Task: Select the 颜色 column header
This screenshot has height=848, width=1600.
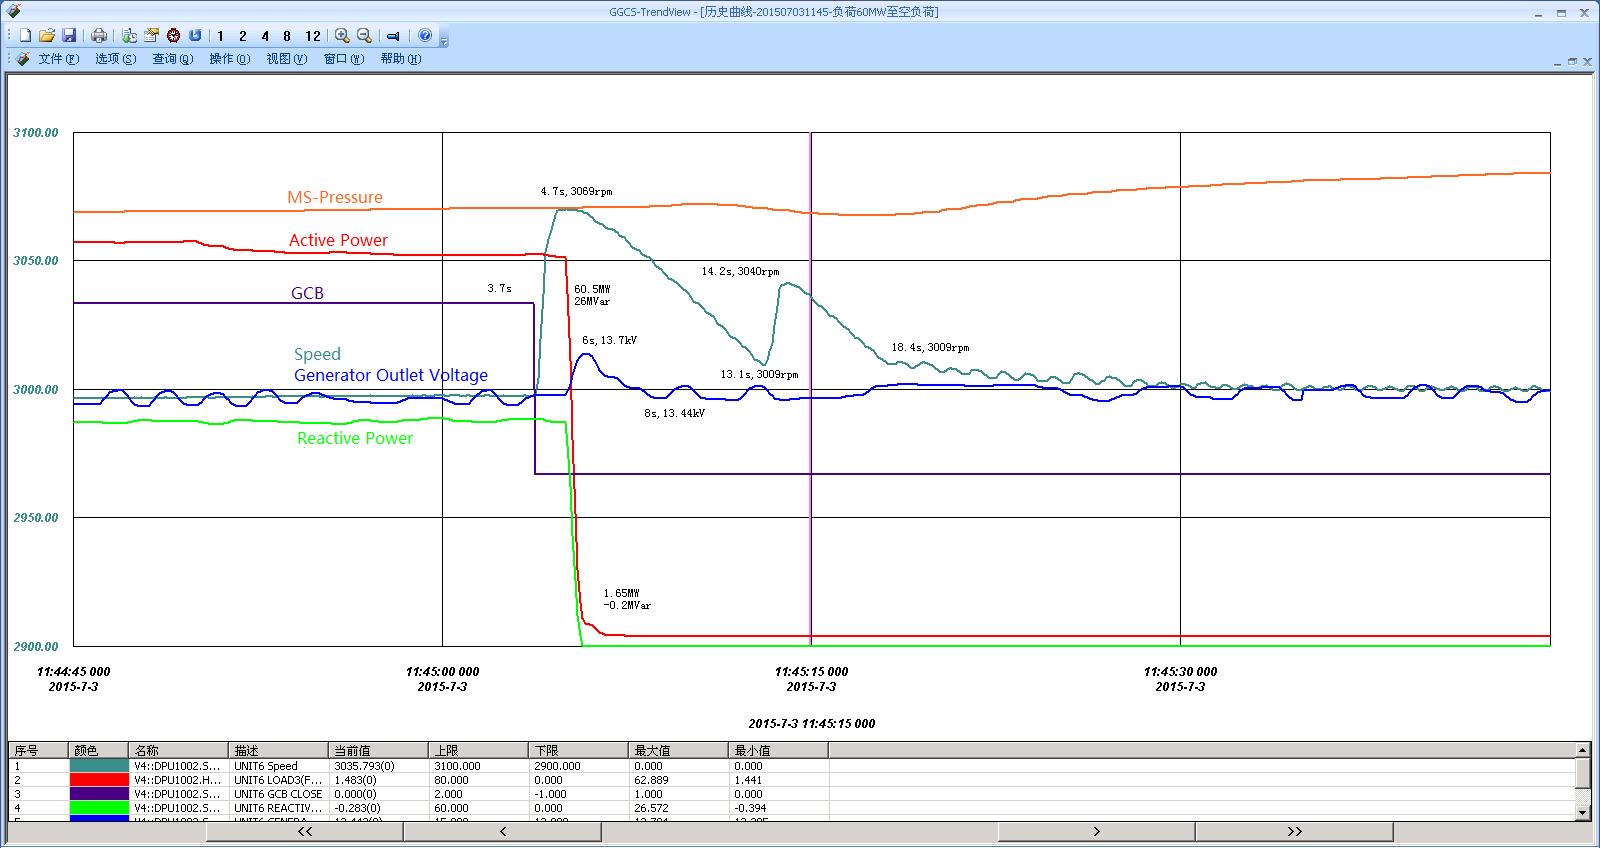Action: coord(99,750)
